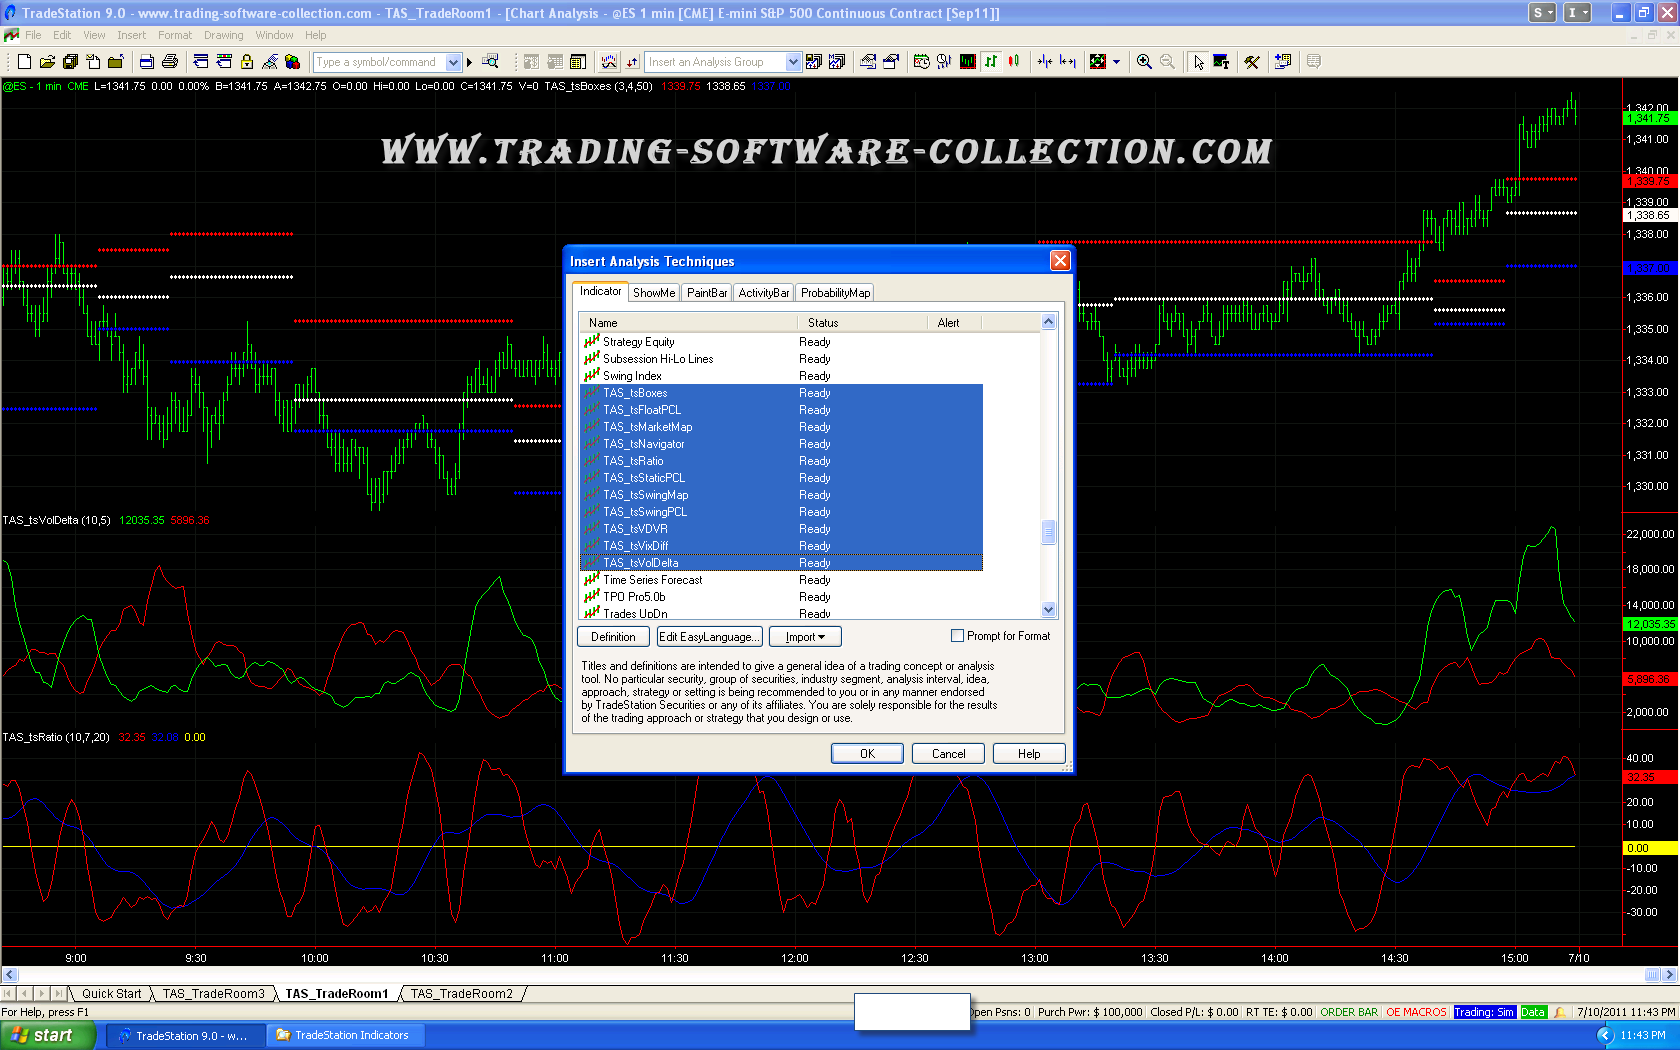1680x1050 pixels.
Task: Enable the Prompt for Format checkbox
Action: (957, 636)
